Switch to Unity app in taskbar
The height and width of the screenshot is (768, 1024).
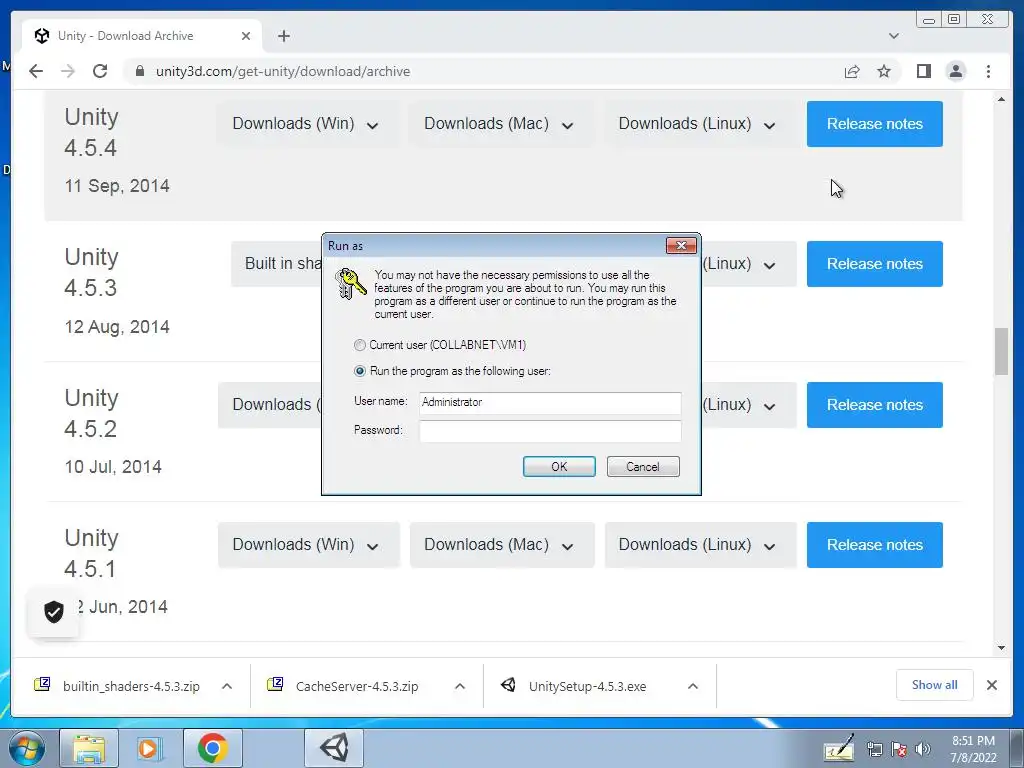(334, 748)
